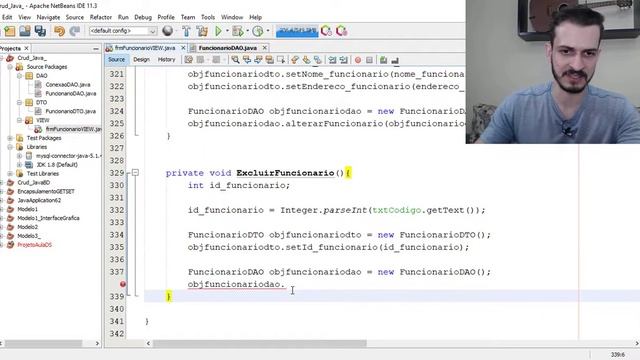The height and width of the screenshot is (360, 640).
Task: Click the Open Project toolbar icon
Action: [24, 31]
